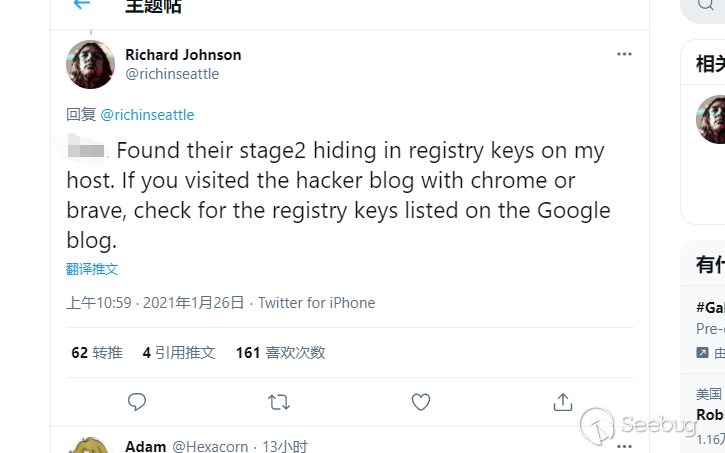Viewport: 725px width, 453px height.
Task: Open the tweet's three-dot more menu
Action: 624,54
